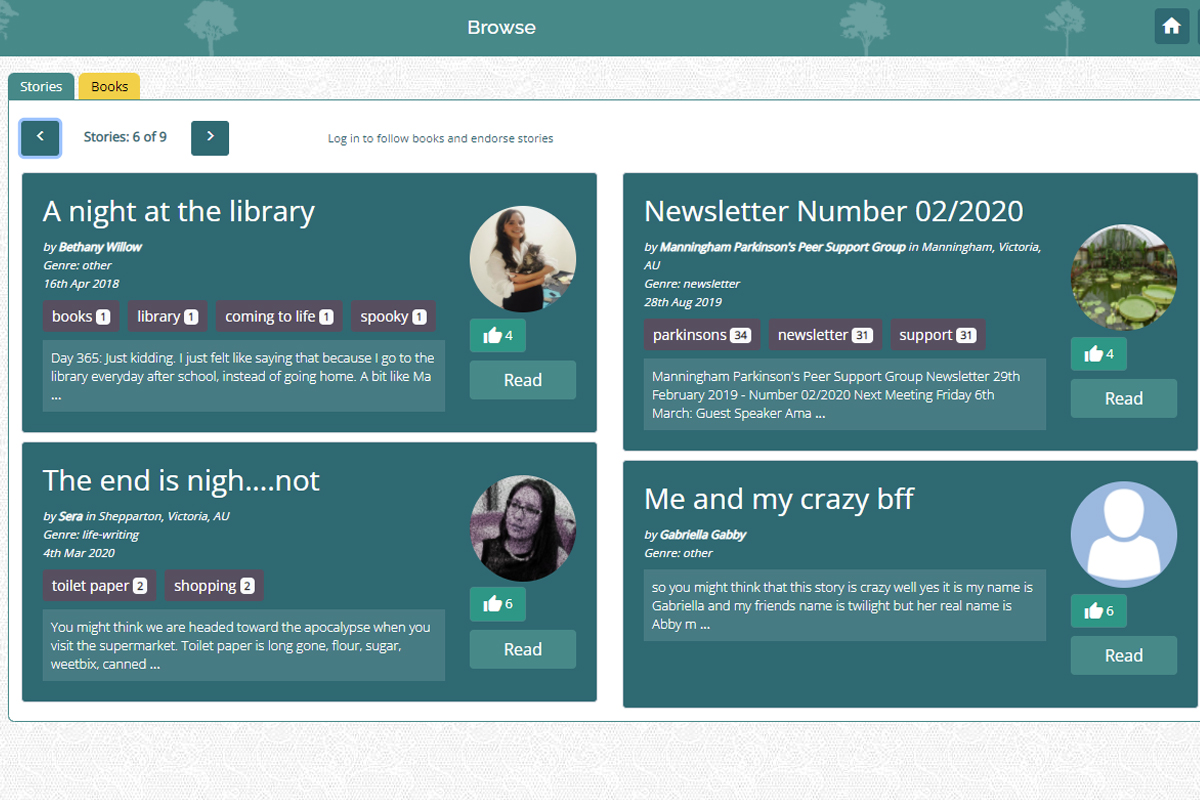The image size is (1200, 800).
Task: Endorse 'The end is nigh....not' thumbs-up
Action: [x=497, y=604]
